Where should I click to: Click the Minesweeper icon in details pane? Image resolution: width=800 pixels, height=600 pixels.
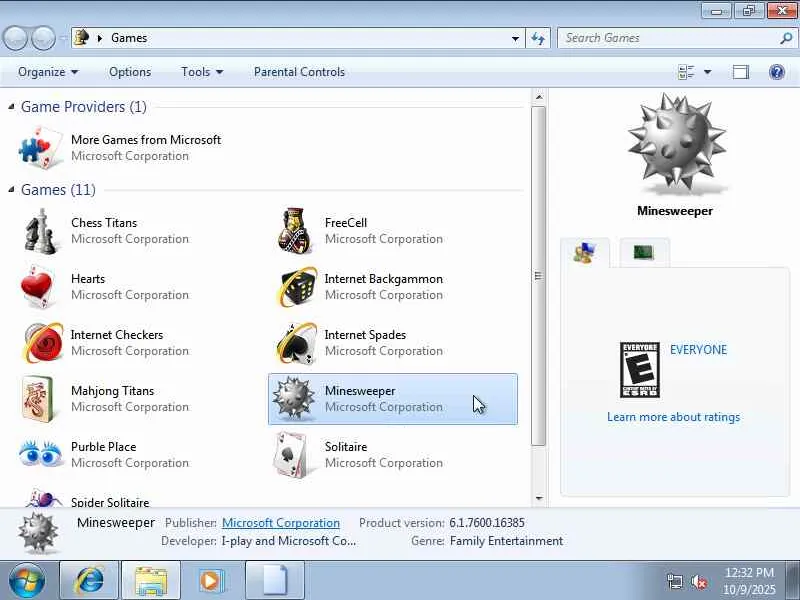point(38,533)
